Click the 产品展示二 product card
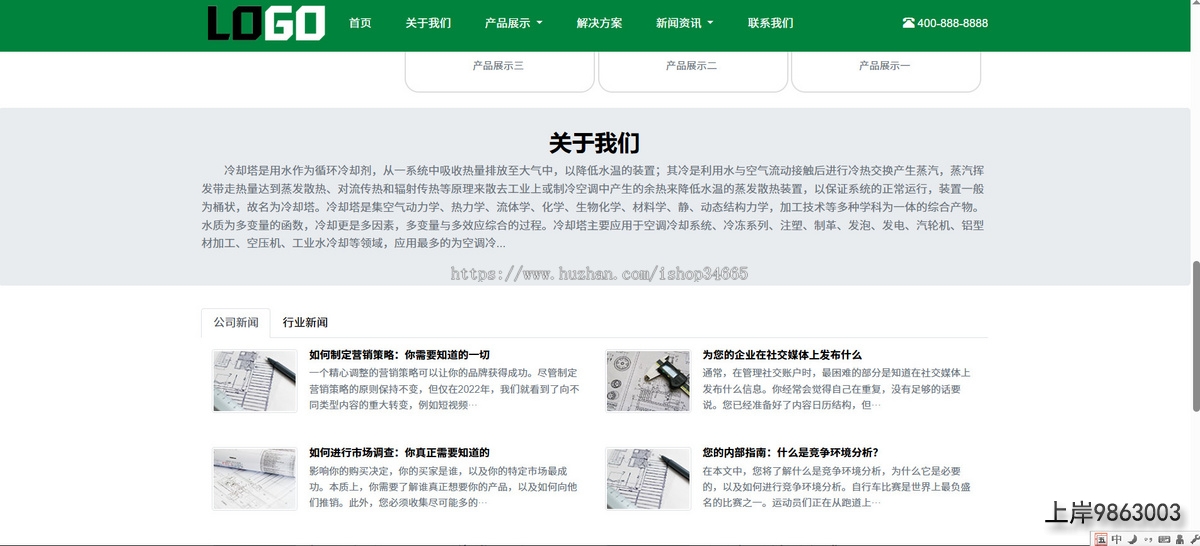Screen dimensions: 1200x546 (x=691, y=66)
